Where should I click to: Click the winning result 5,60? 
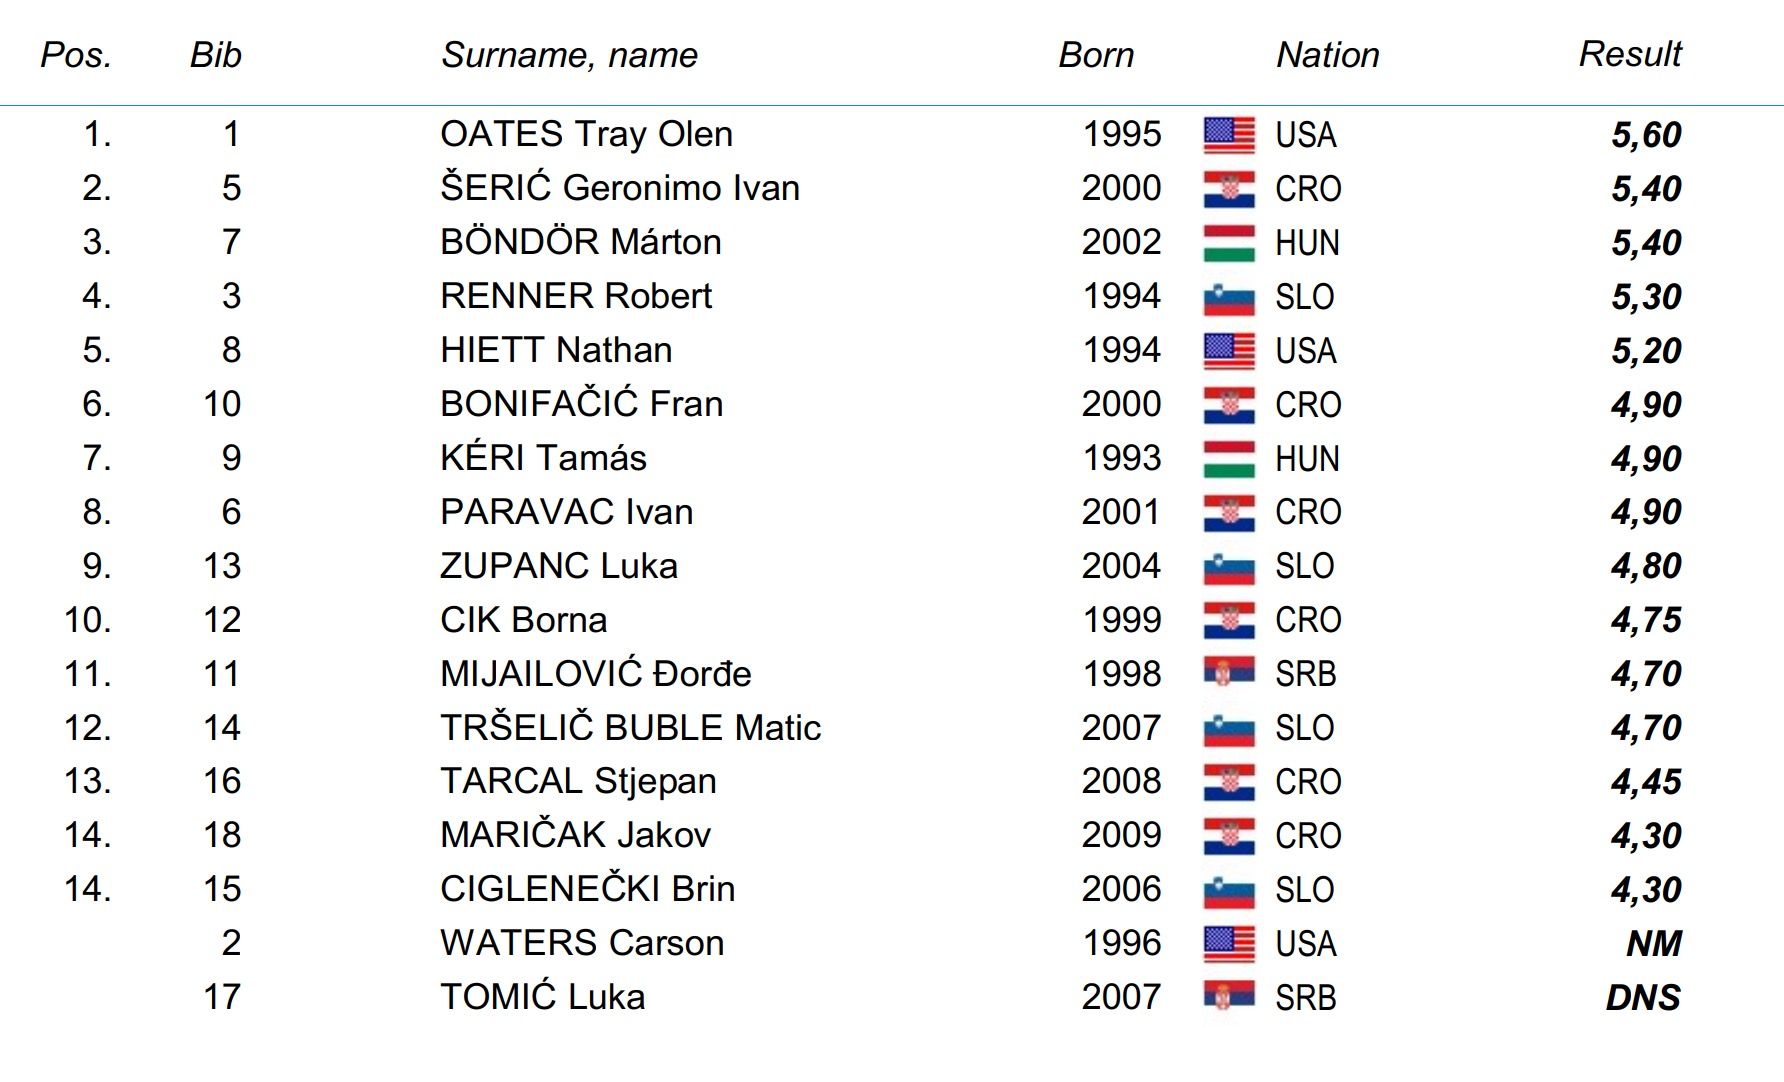point(1646,135)
